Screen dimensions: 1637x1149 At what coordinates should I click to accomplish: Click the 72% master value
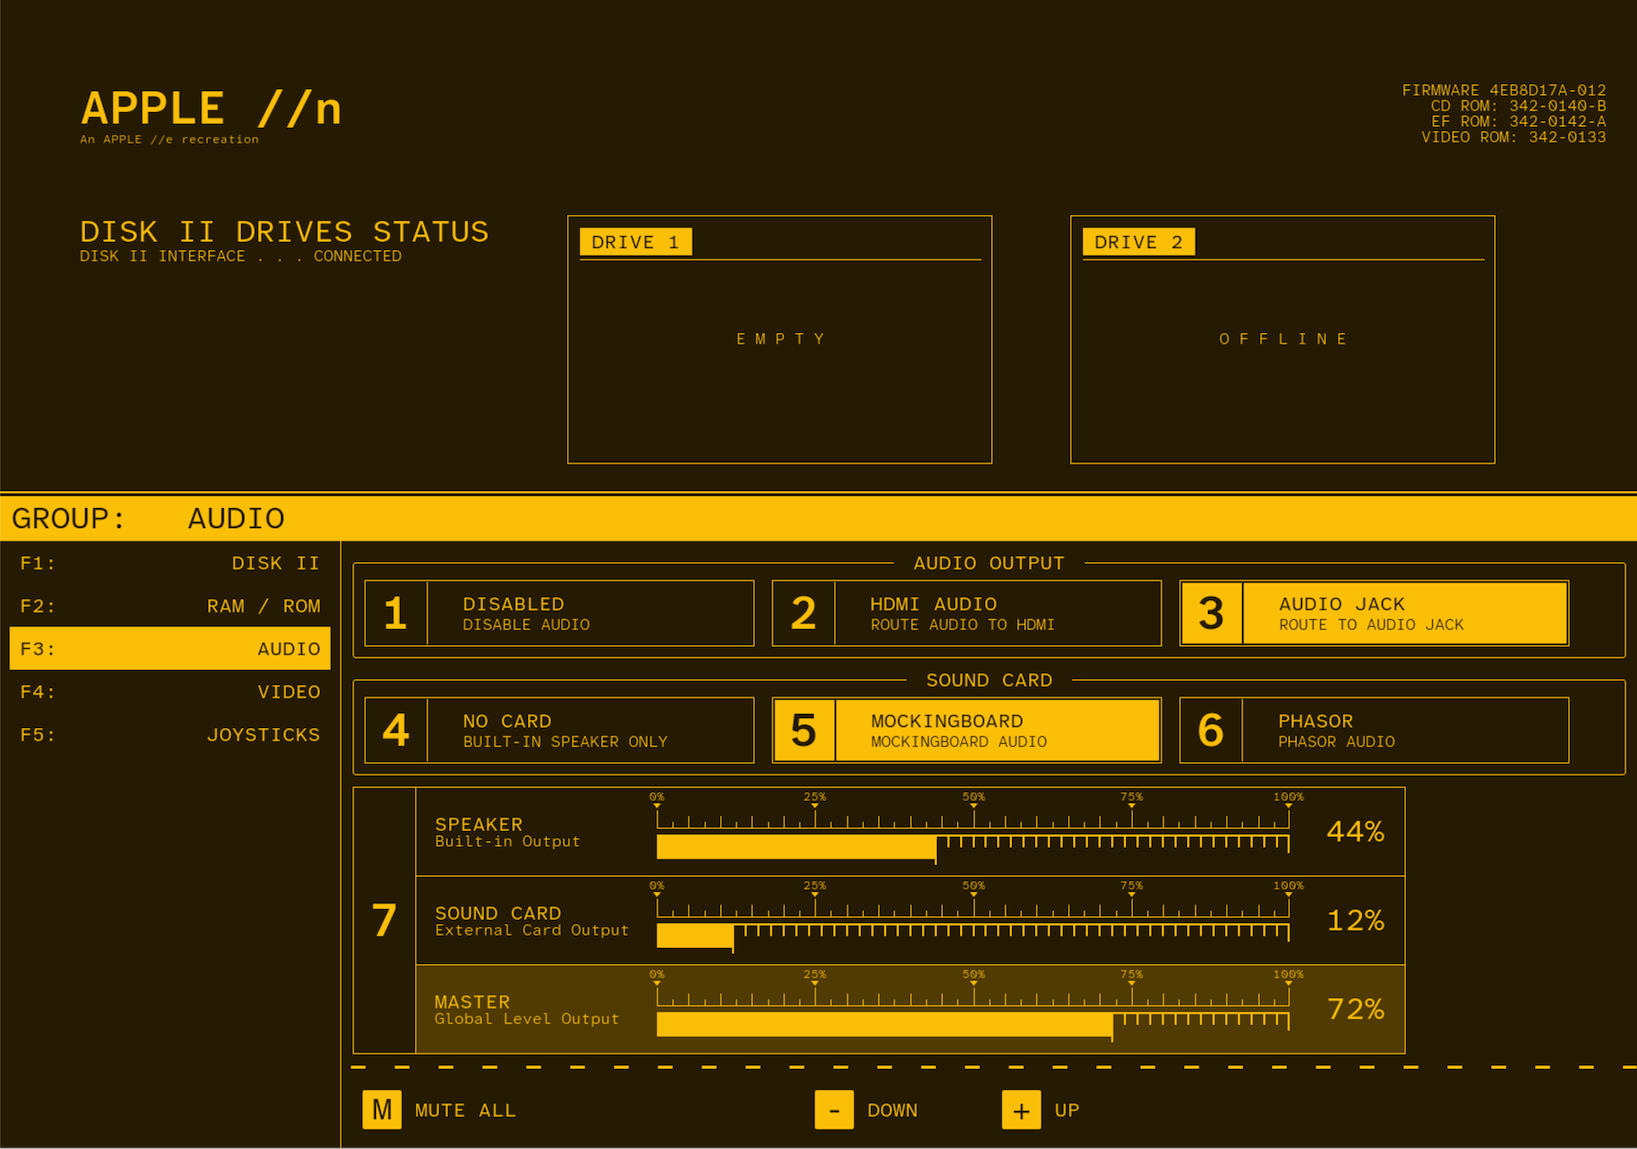(x=1355, y=1009)
